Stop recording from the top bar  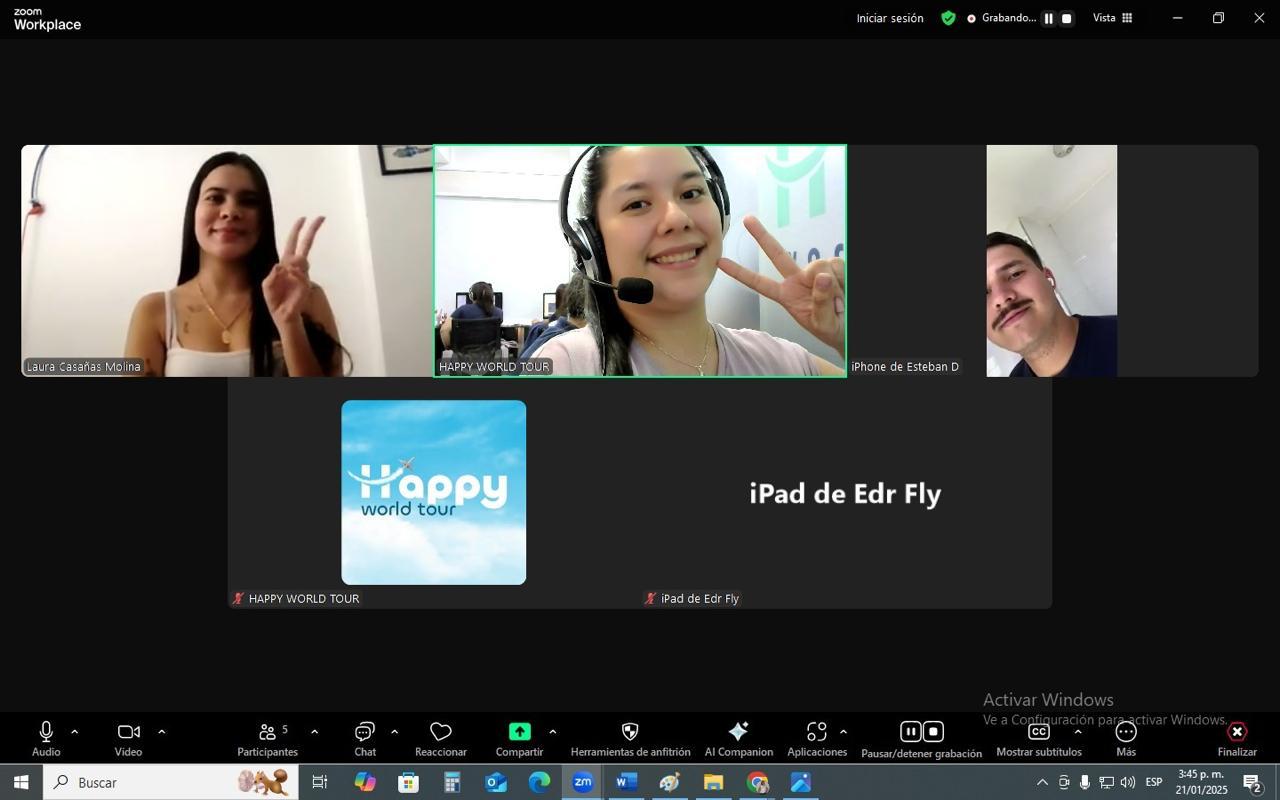click(1067, 18)
